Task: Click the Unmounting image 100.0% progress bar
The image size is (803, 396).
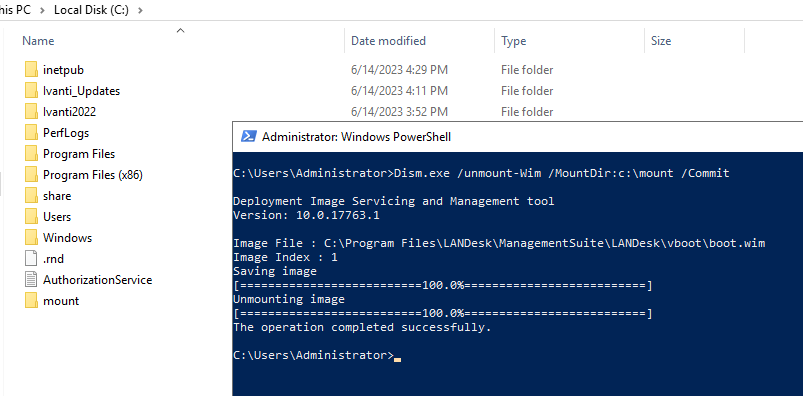Action: [442, 313]
